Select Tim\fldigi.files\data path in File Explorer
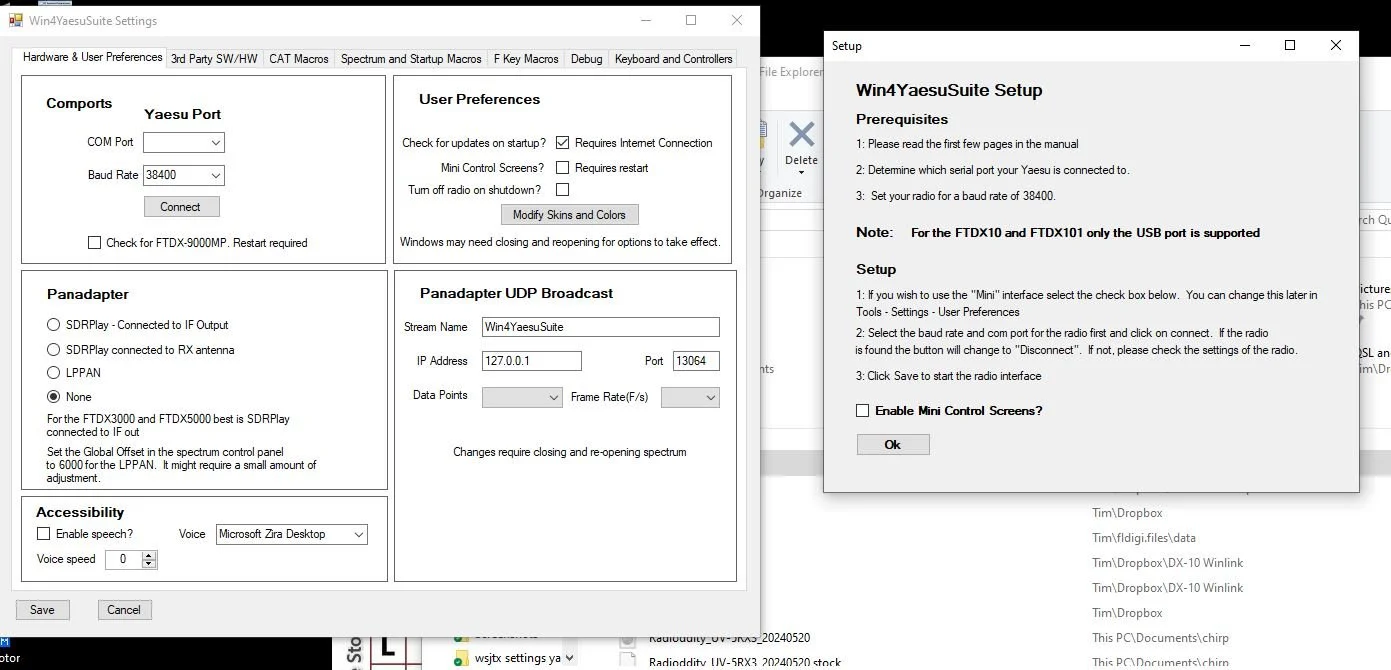This screenshot has width=1391, height=670. point(1143,538)
